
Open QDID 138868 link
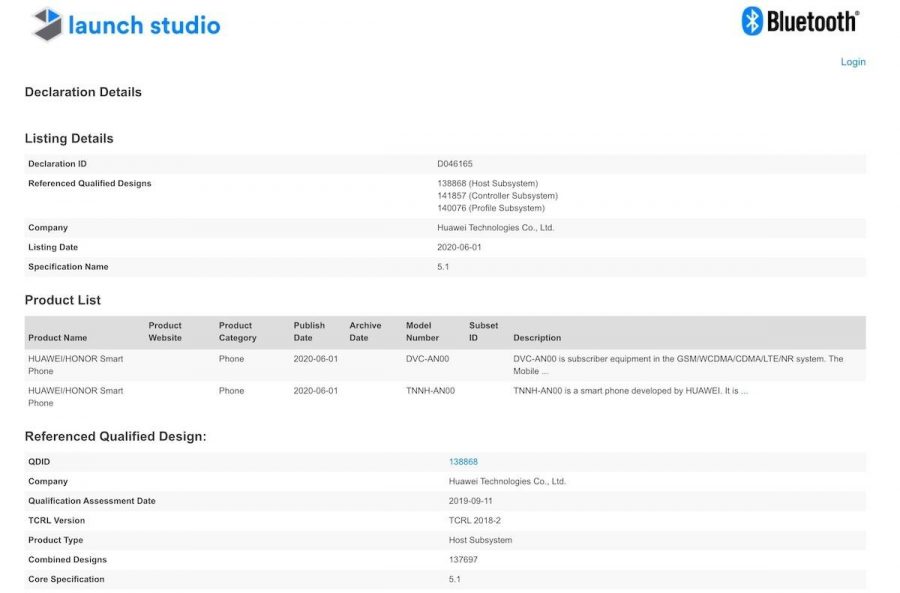463,462
